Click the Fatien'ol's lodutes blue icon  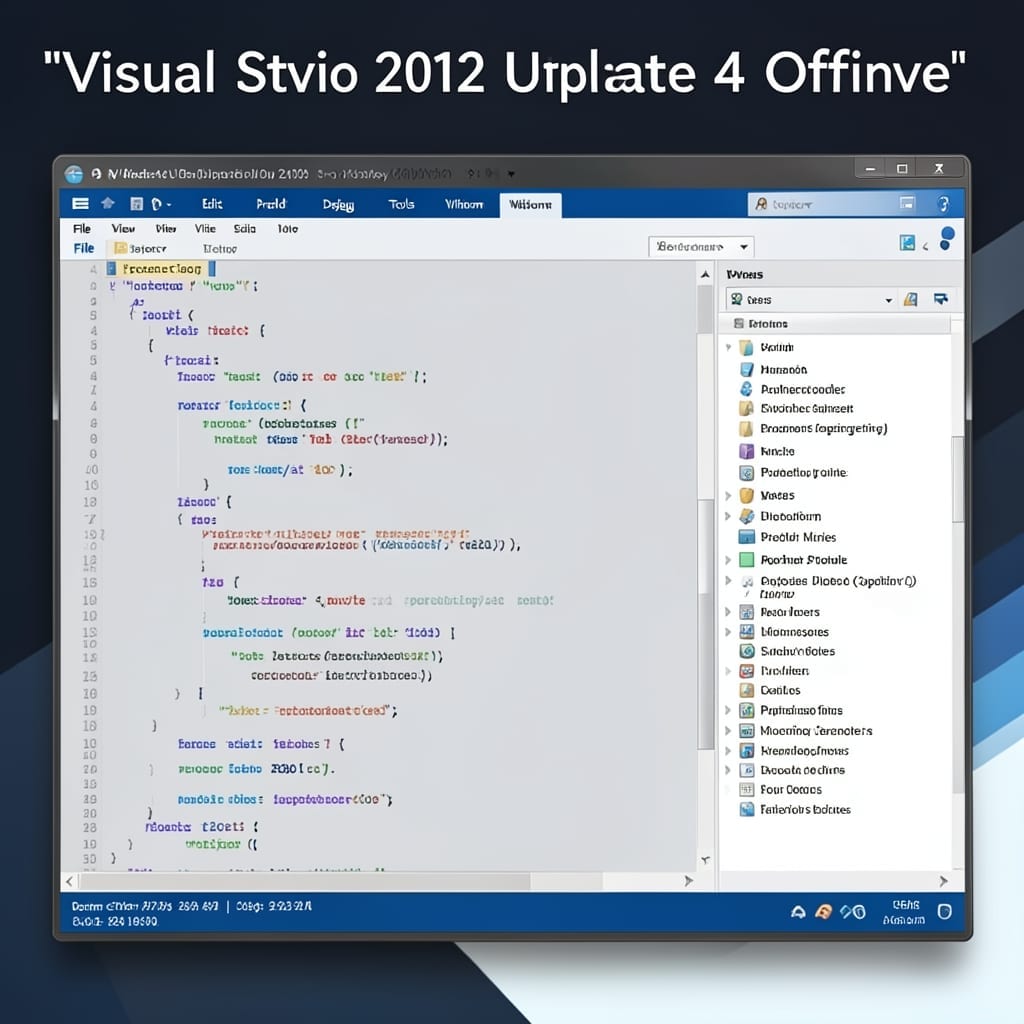[x=746, y=810]
